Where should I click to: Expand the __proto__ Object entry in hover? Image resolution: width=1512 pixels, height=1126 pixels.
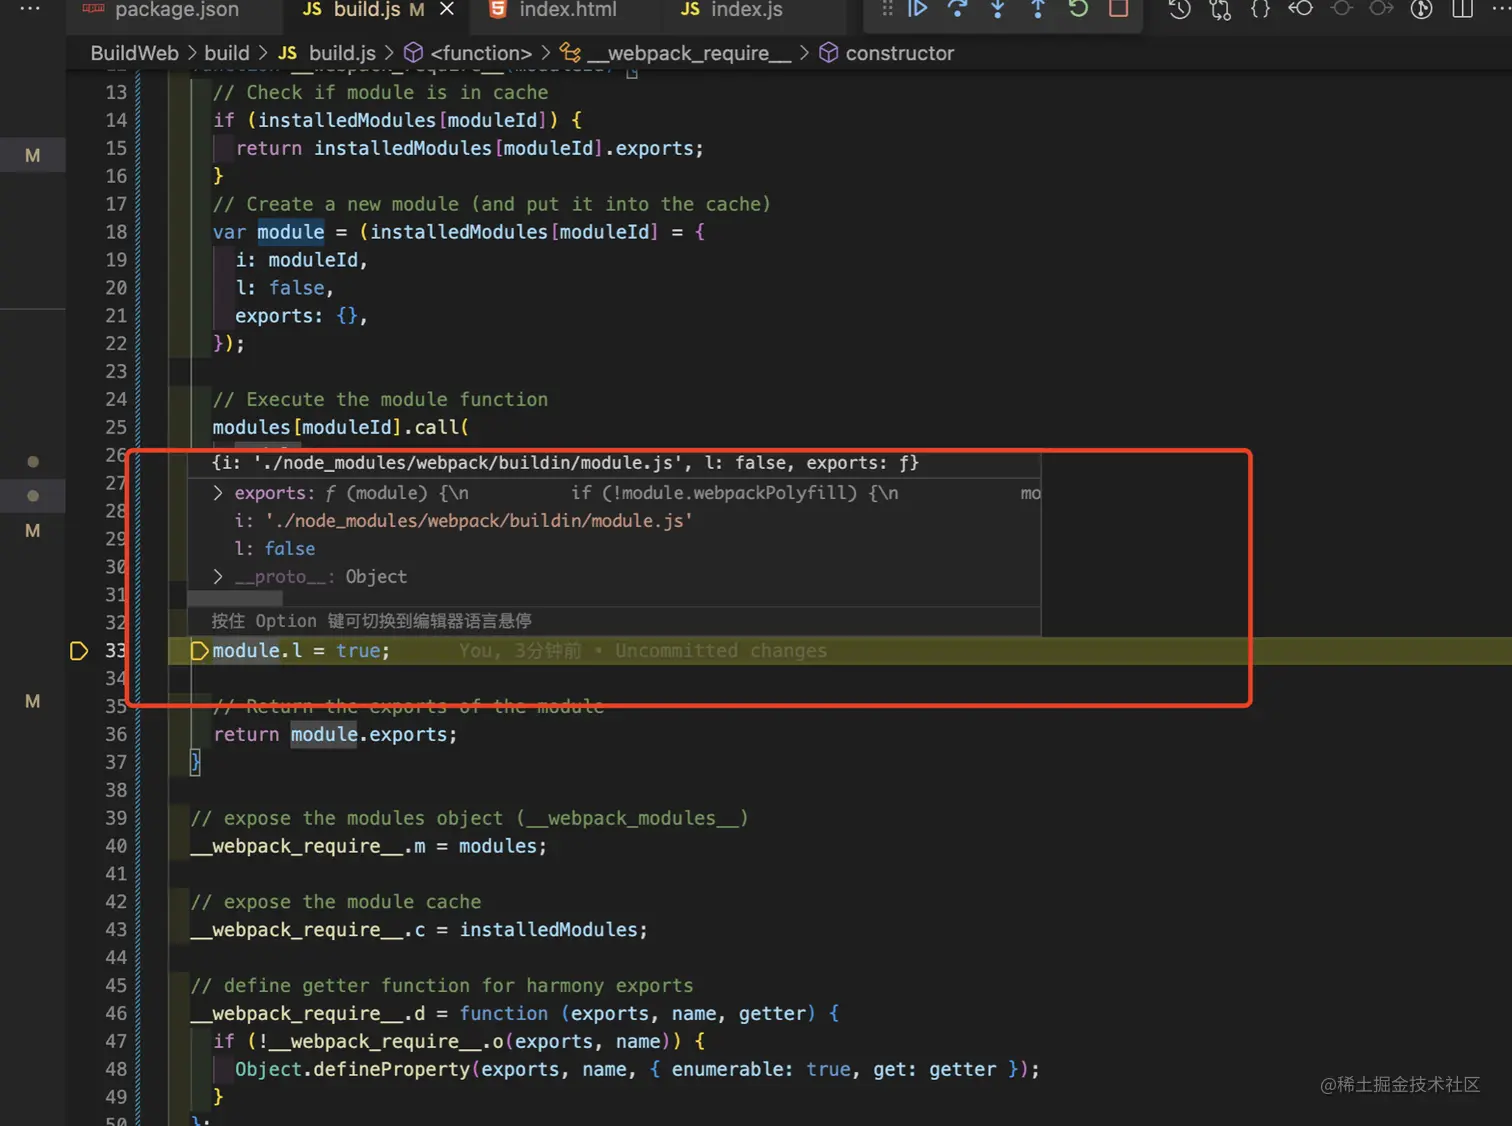coord(218,577)
